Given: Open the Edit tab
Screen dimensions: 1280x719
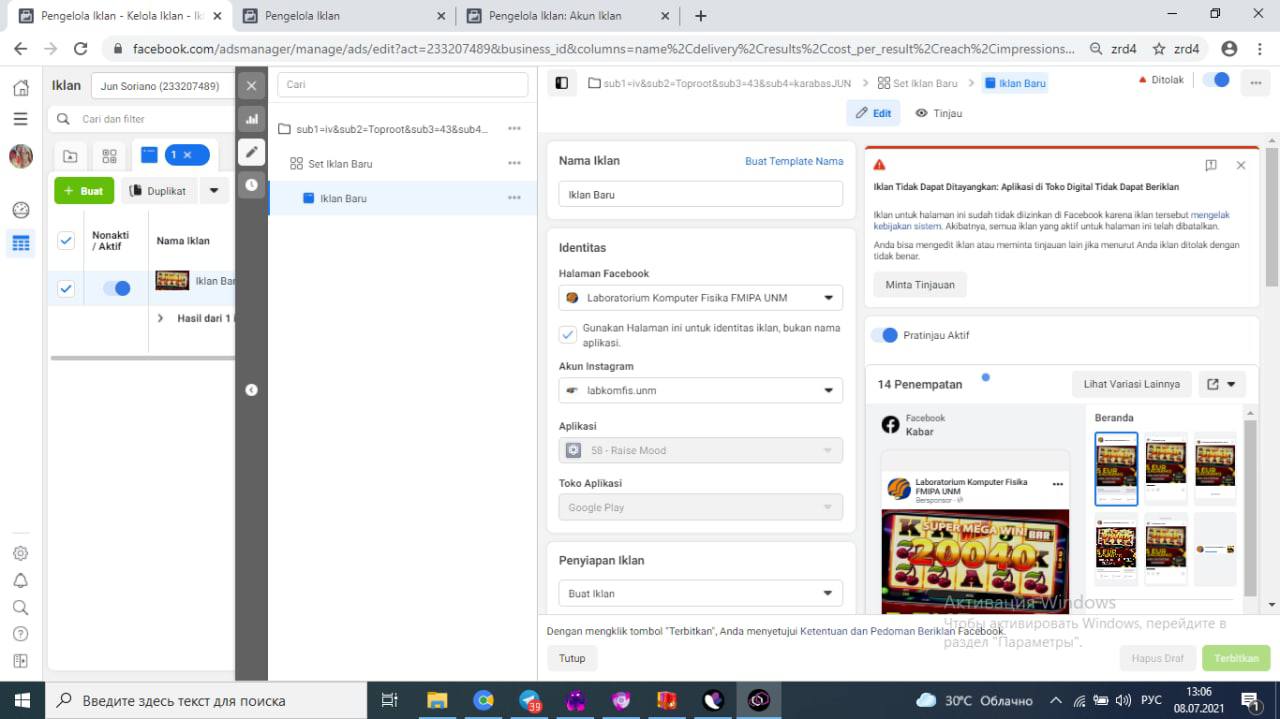Looking at the screenshot, I should pyautogui.click(x=873, y=113).
